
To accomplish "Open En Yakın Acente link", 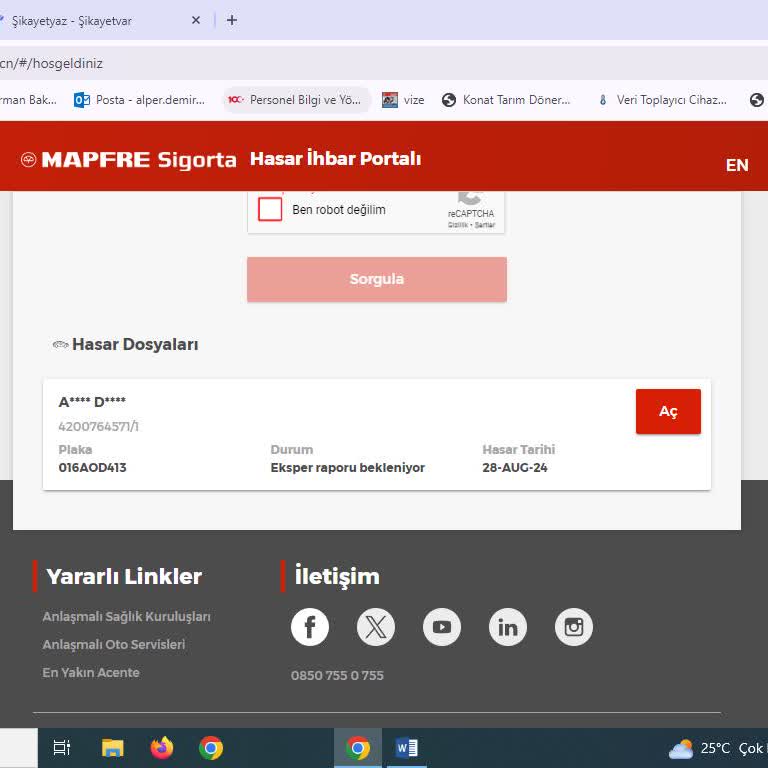I will [91, 672].
